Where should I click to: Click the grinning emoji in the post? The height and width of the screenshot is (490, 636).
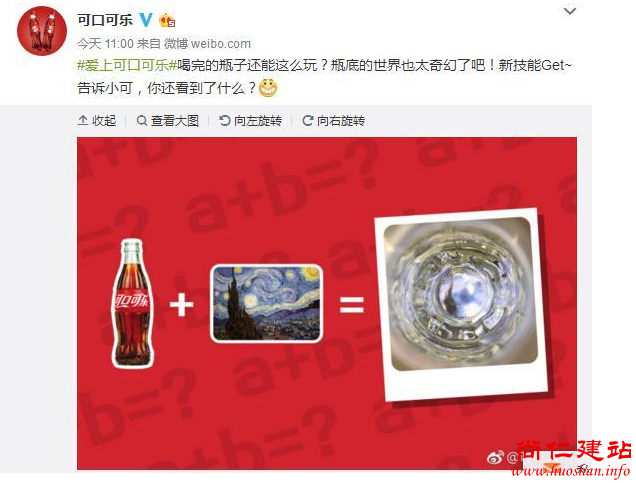pyautogui.click(x=268, y=88)
